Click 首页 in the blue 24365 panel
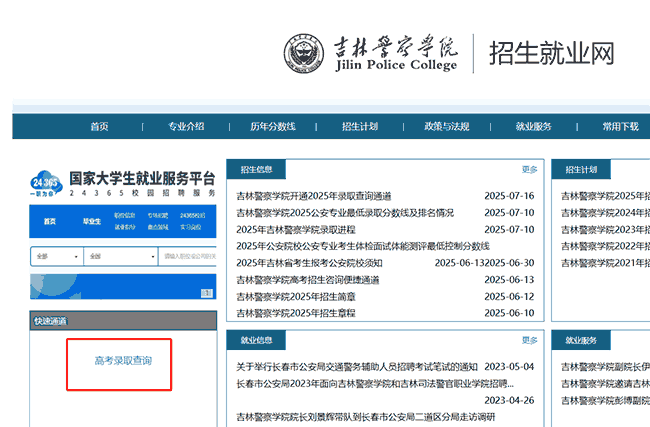 (50, 221)
